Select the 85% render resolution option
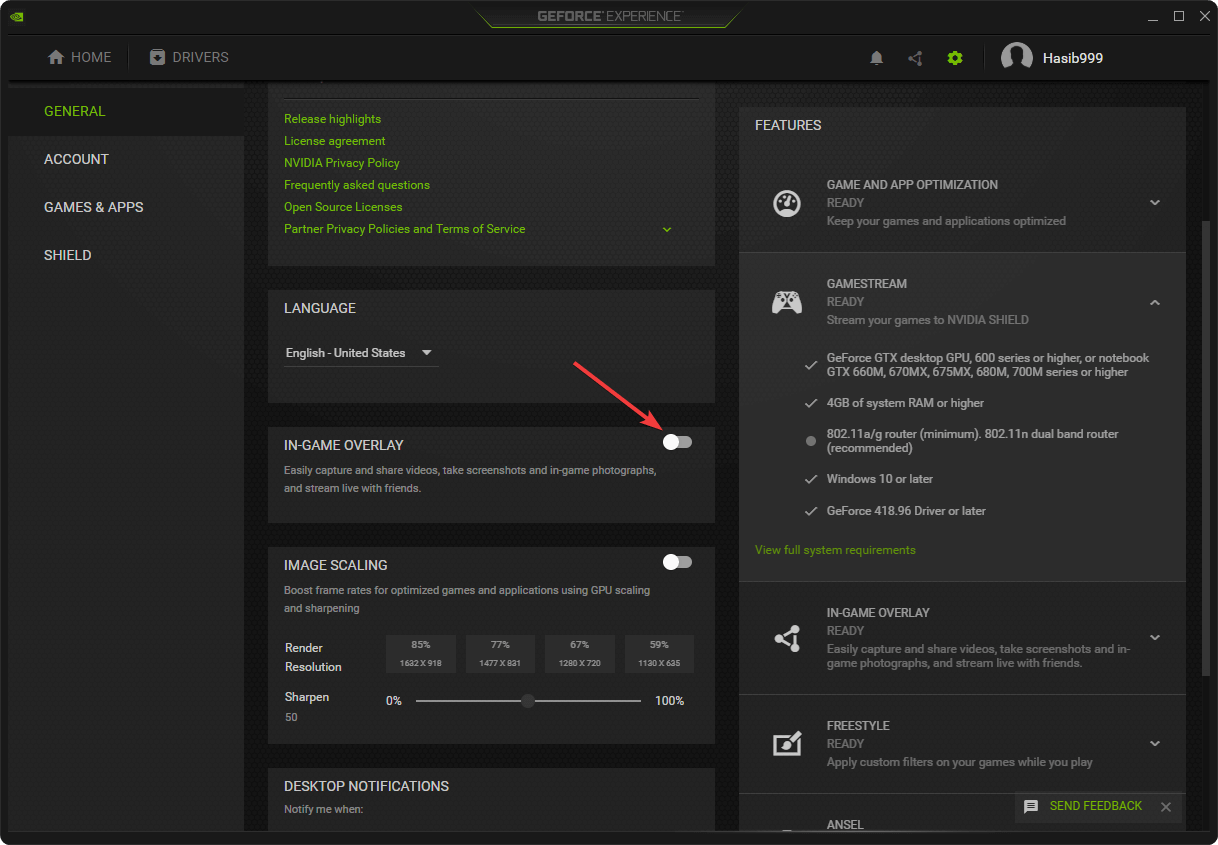The image size is (1218, 845). click(421, 653)
